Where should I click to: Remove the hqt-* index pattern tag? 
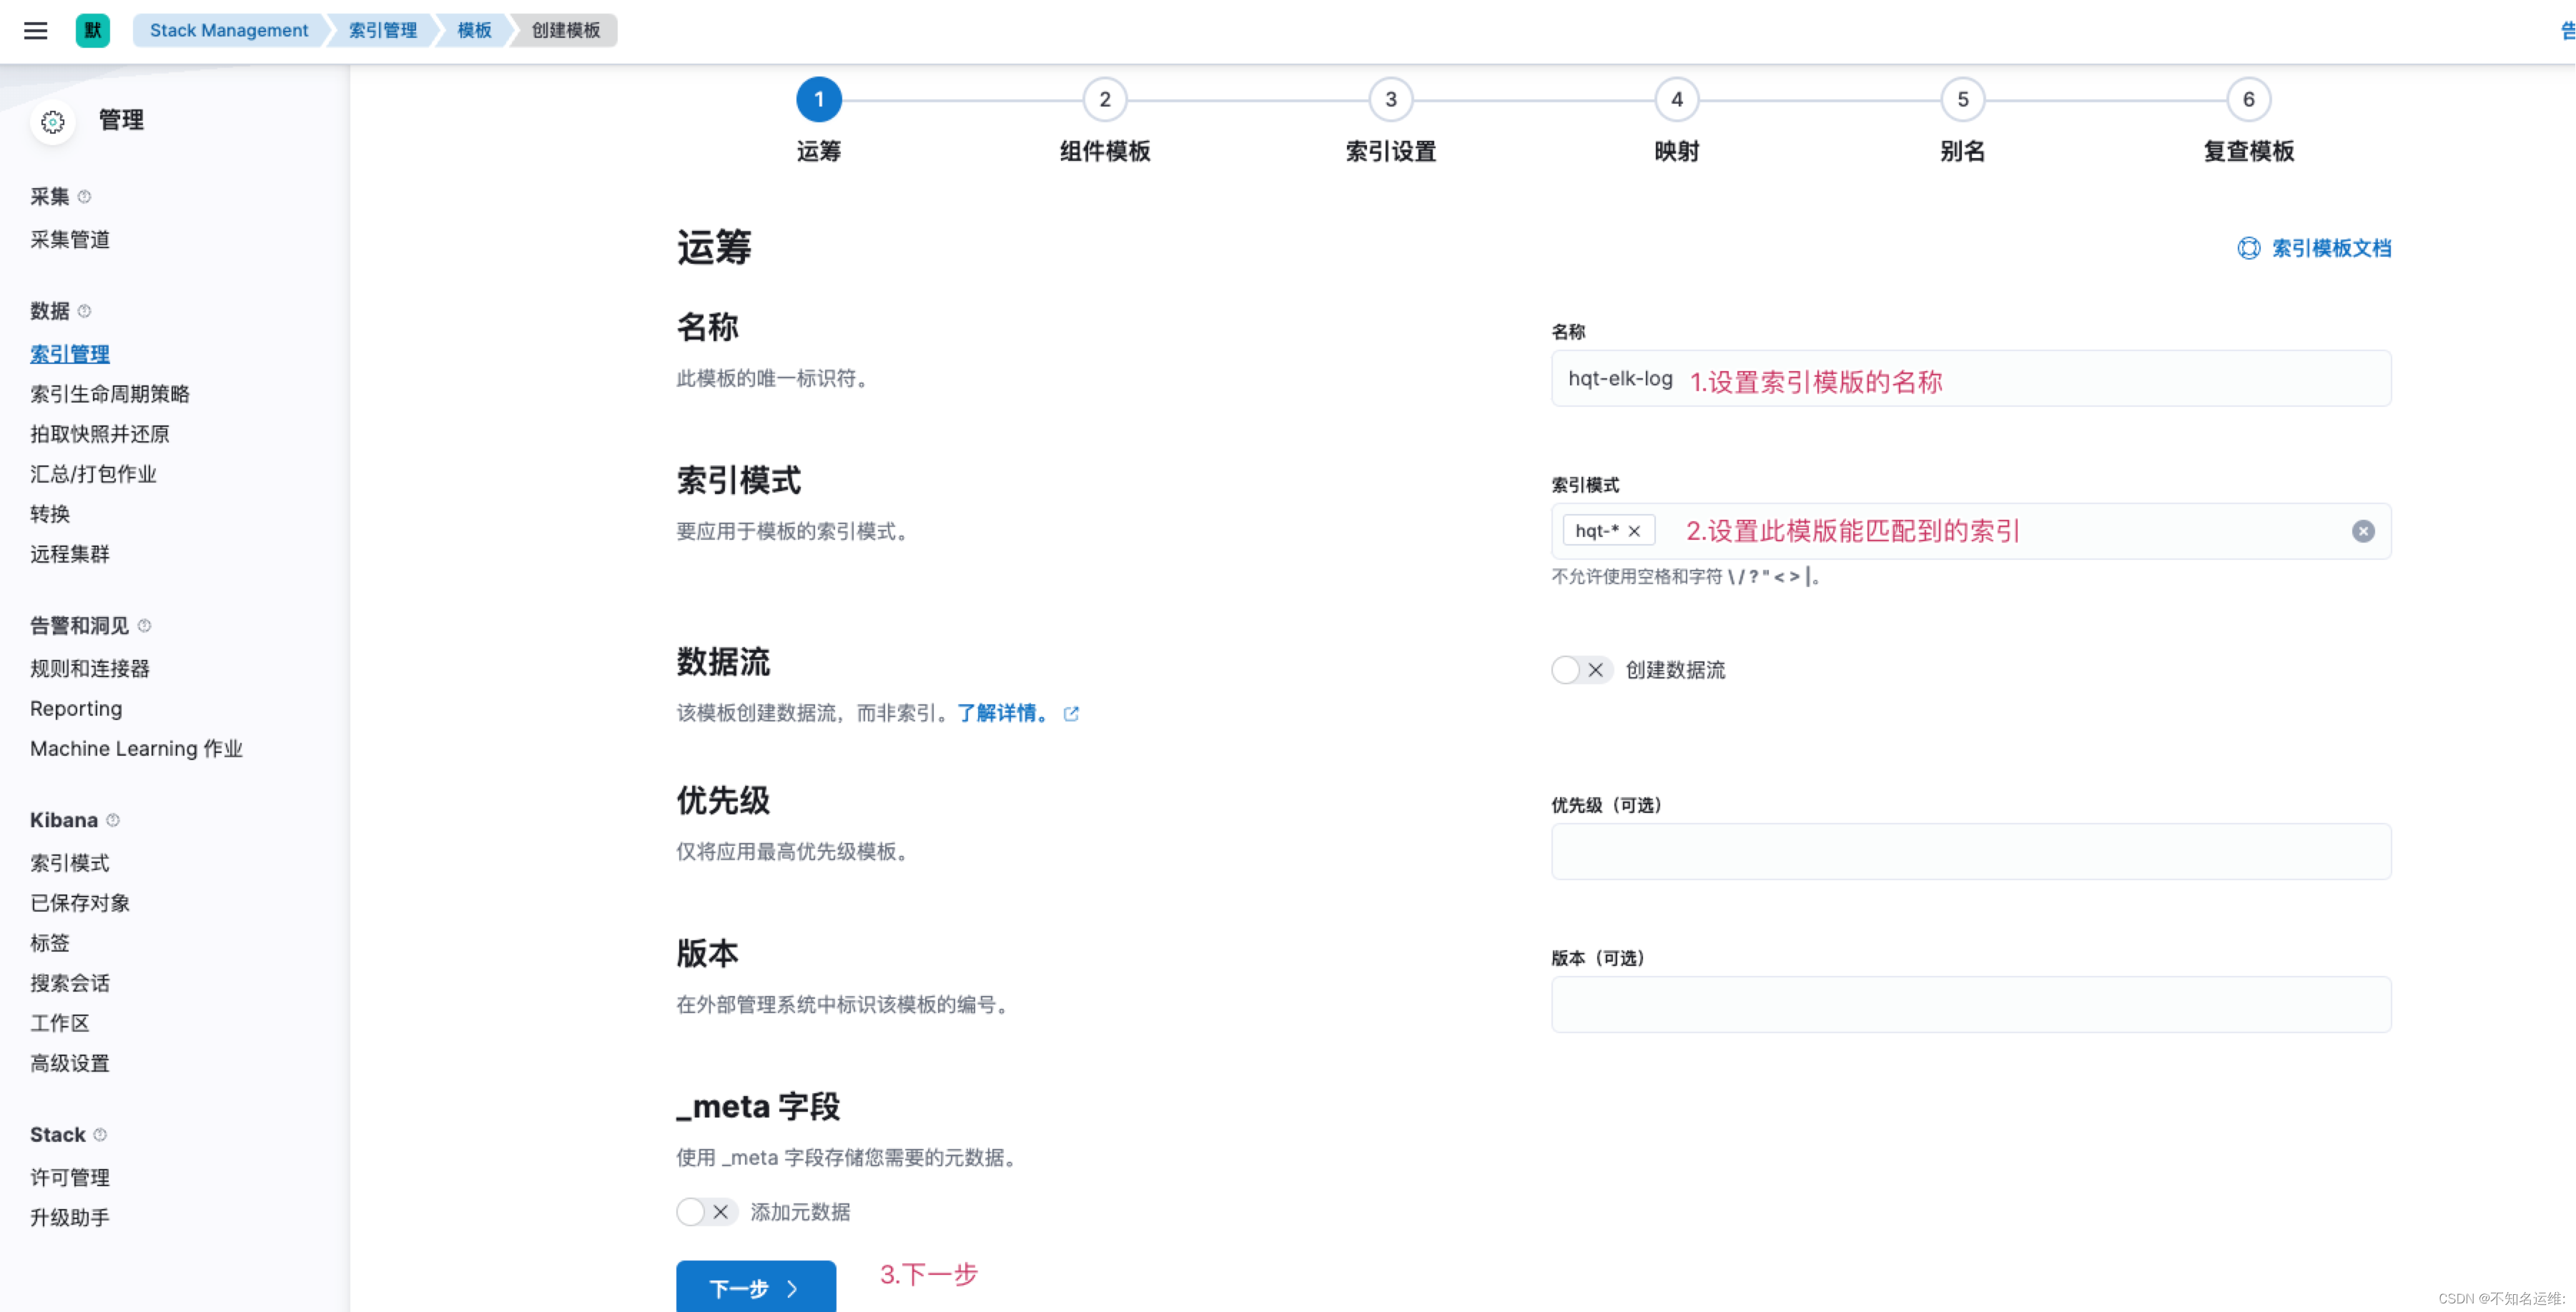click(1634, 531)
